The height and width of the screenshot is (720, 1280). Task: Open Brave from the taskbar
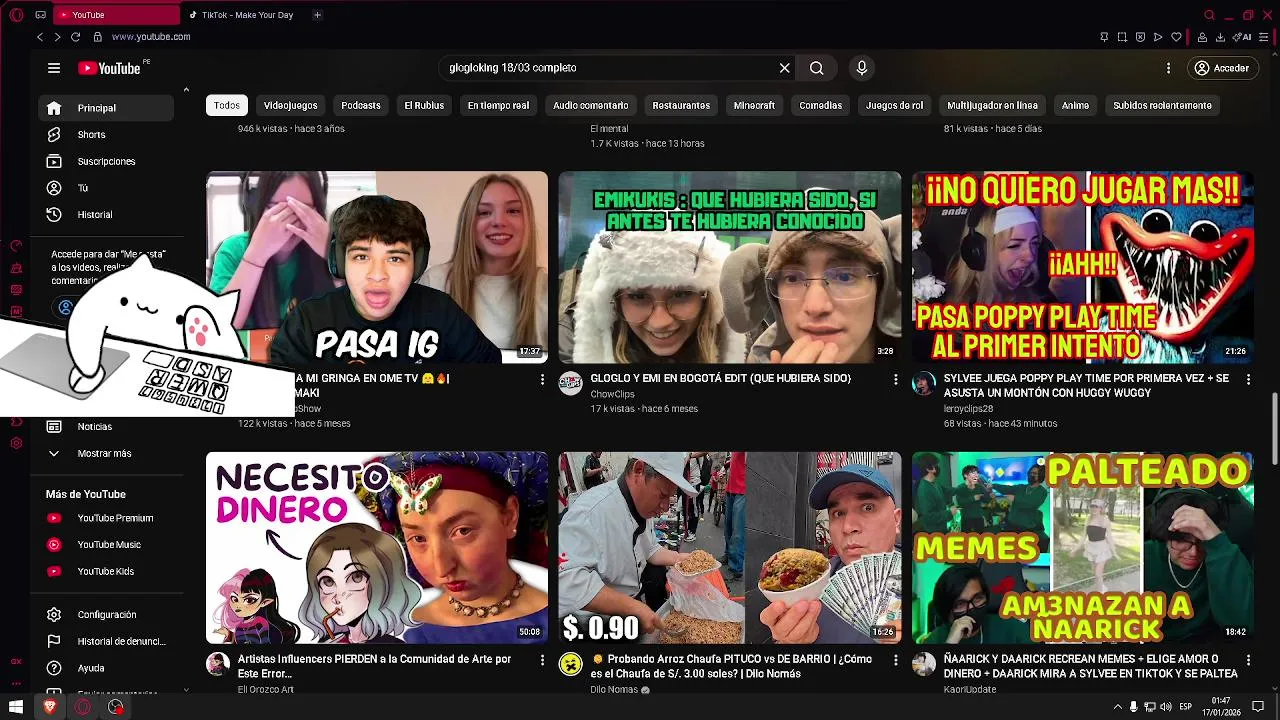(49, 707)
